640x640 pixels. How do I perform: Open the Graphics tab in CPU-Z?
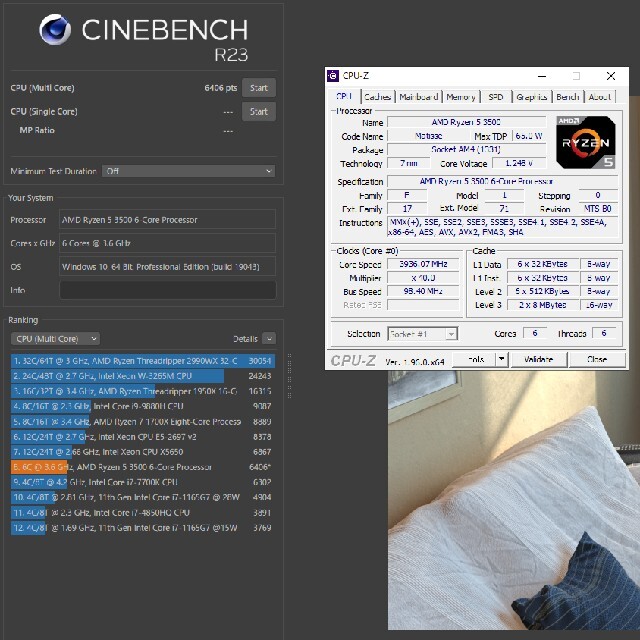531,97
